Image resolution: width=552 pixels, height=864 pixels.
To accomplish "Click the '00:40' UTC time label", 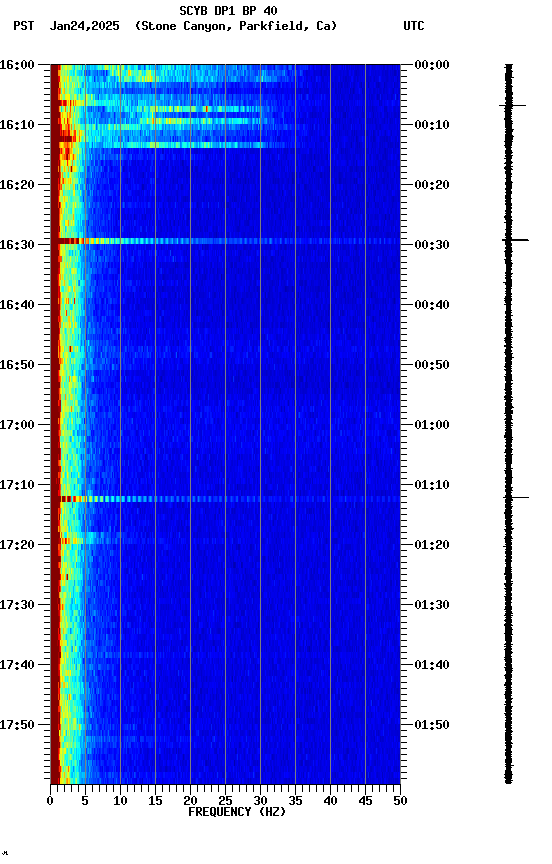I will [432, 305].
